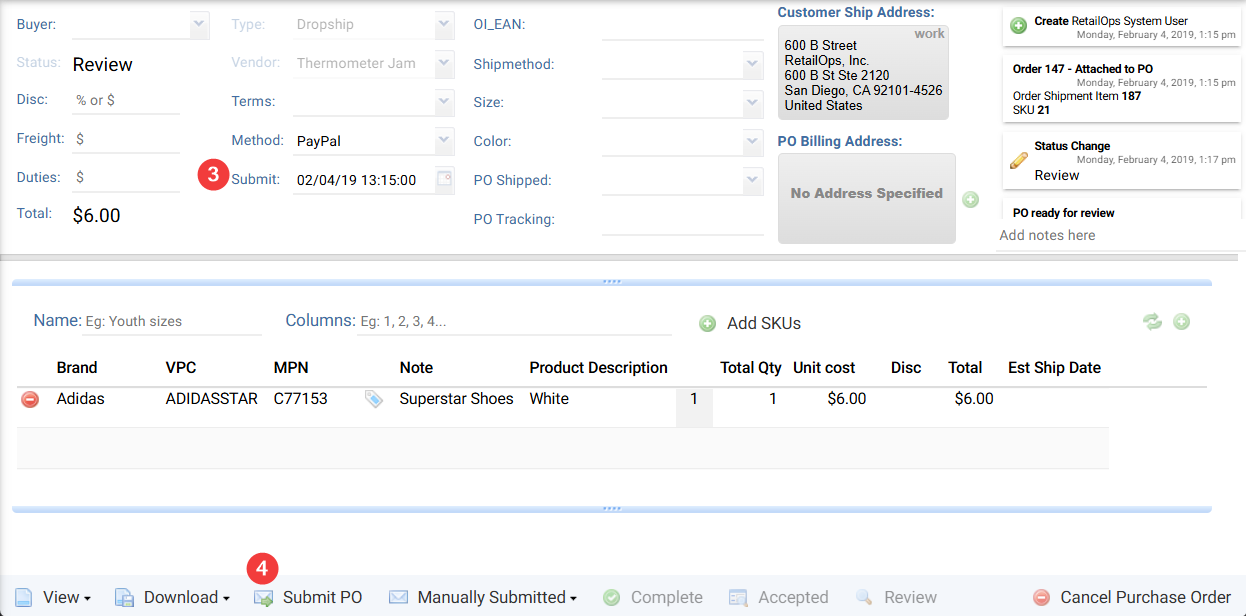Click the green refresh arrows icon

[x=1153, y=321]
